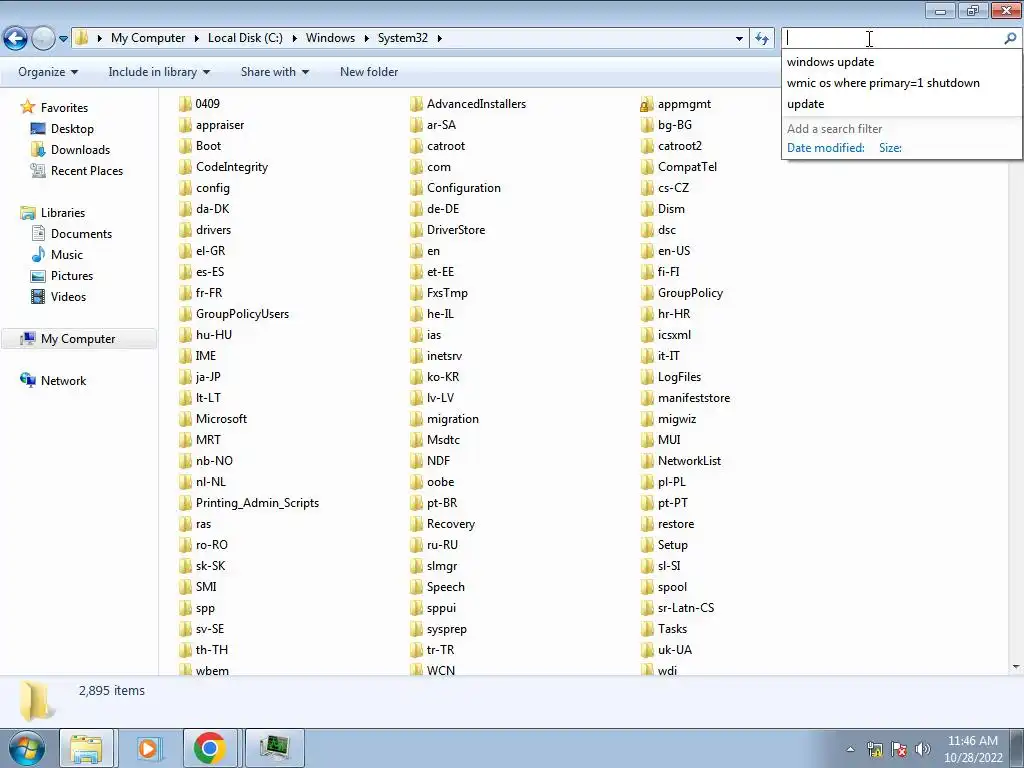This screenshot has width=1024, height=768.
Task: Click the search magnifier icon
Action: coord(1010,39)
